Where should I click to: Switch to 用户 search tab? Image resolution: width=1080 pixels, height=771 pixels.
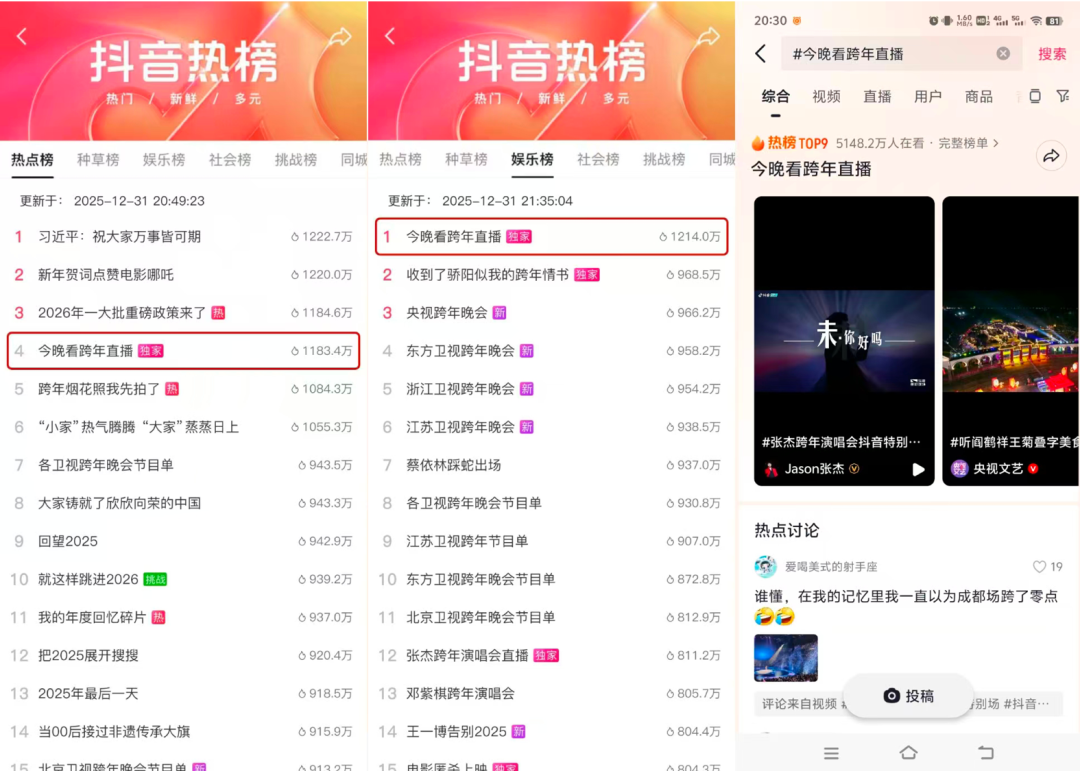coord(928,96)
